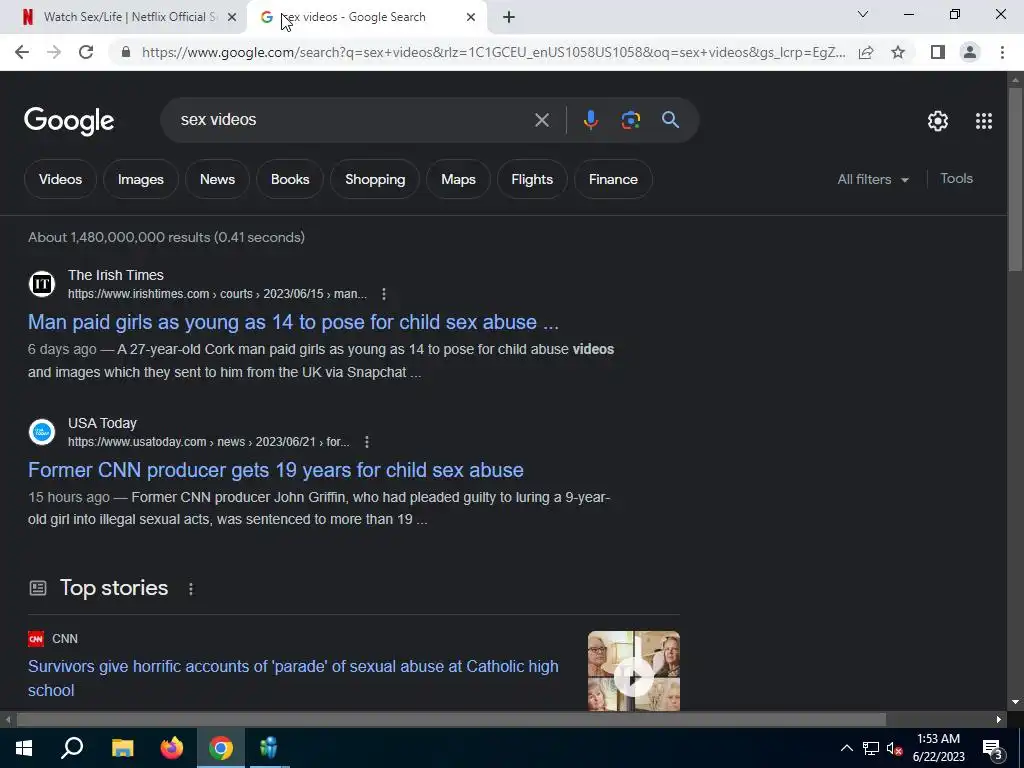Search by image with the Lens icon
Viewport: 1024px width, 768px height.
(630, 120)
